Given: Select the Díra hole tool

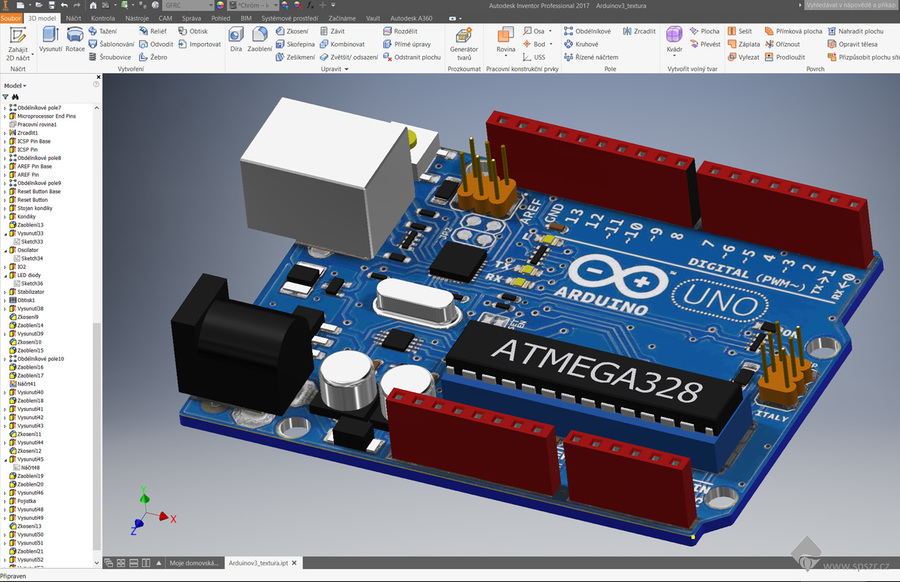Looking at the screenshot, I should [236, 40].
